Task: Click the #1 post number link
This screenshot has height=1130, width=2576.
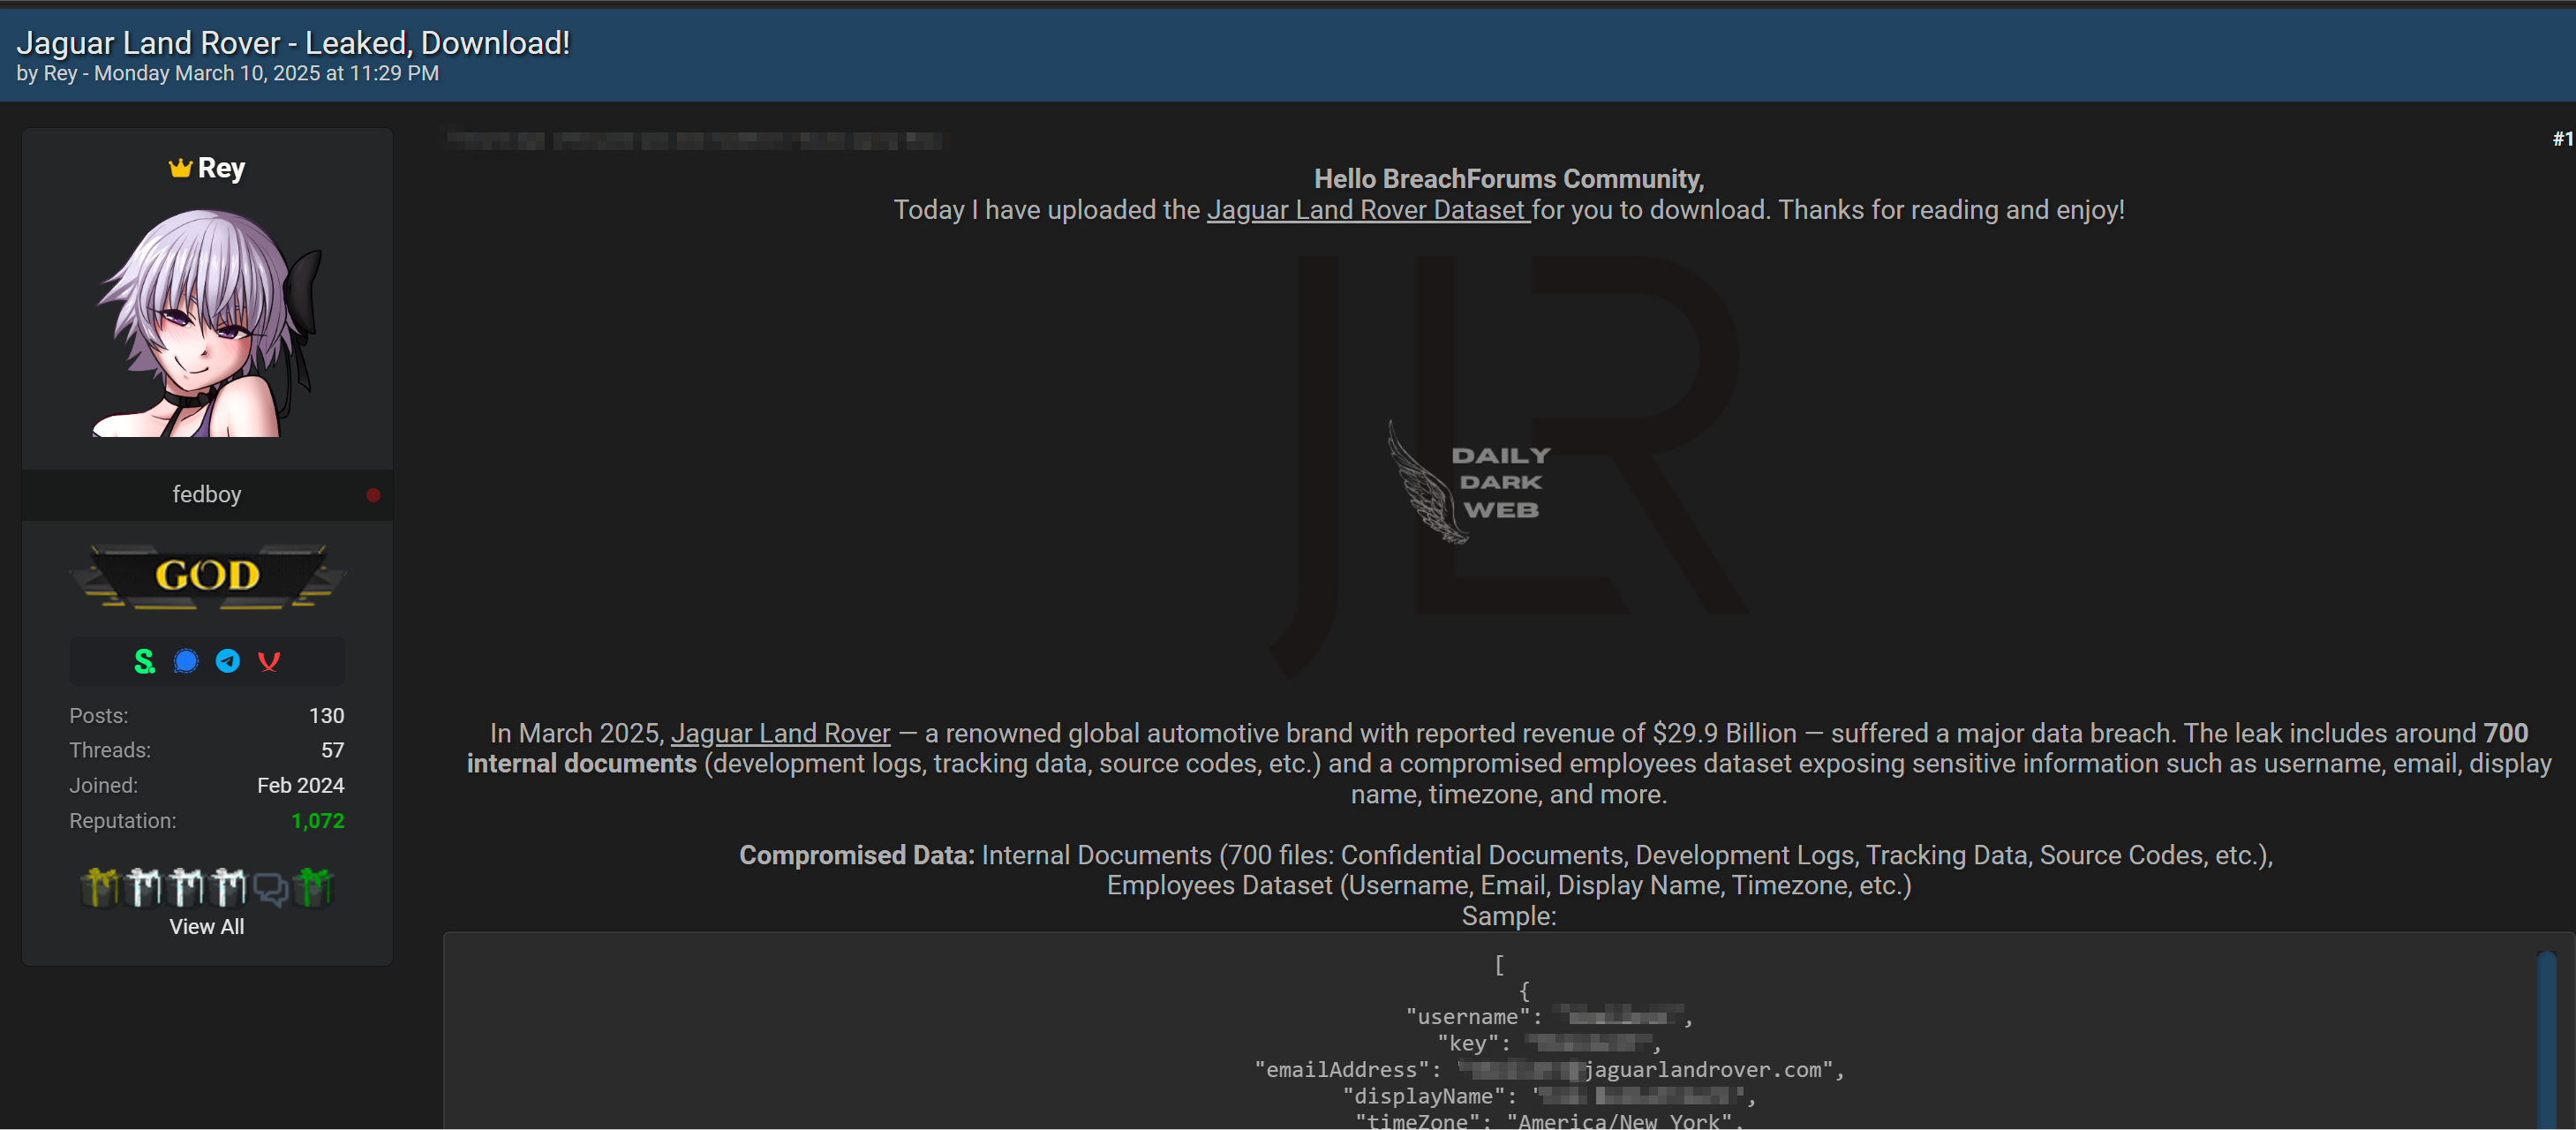Action: point(2563,139)
